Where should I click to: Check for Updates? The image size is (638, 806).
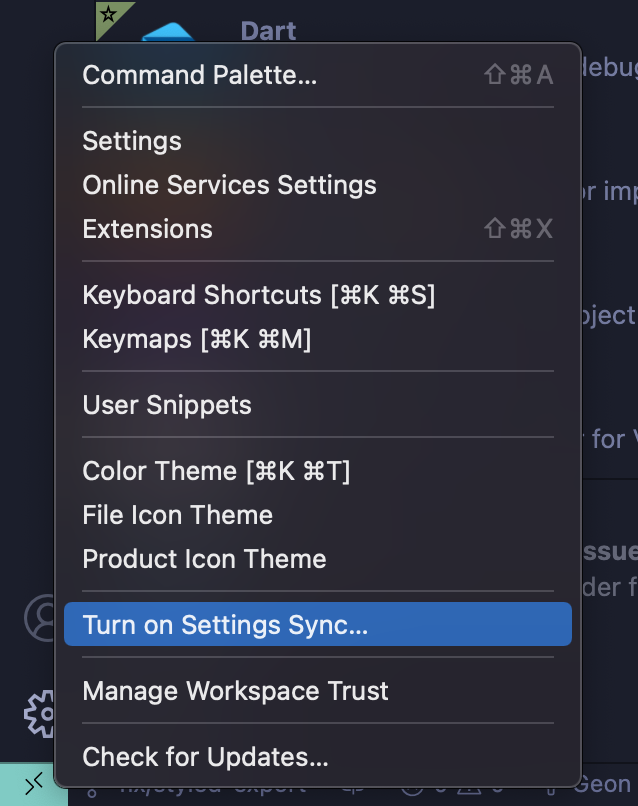[x=318, y=757]
